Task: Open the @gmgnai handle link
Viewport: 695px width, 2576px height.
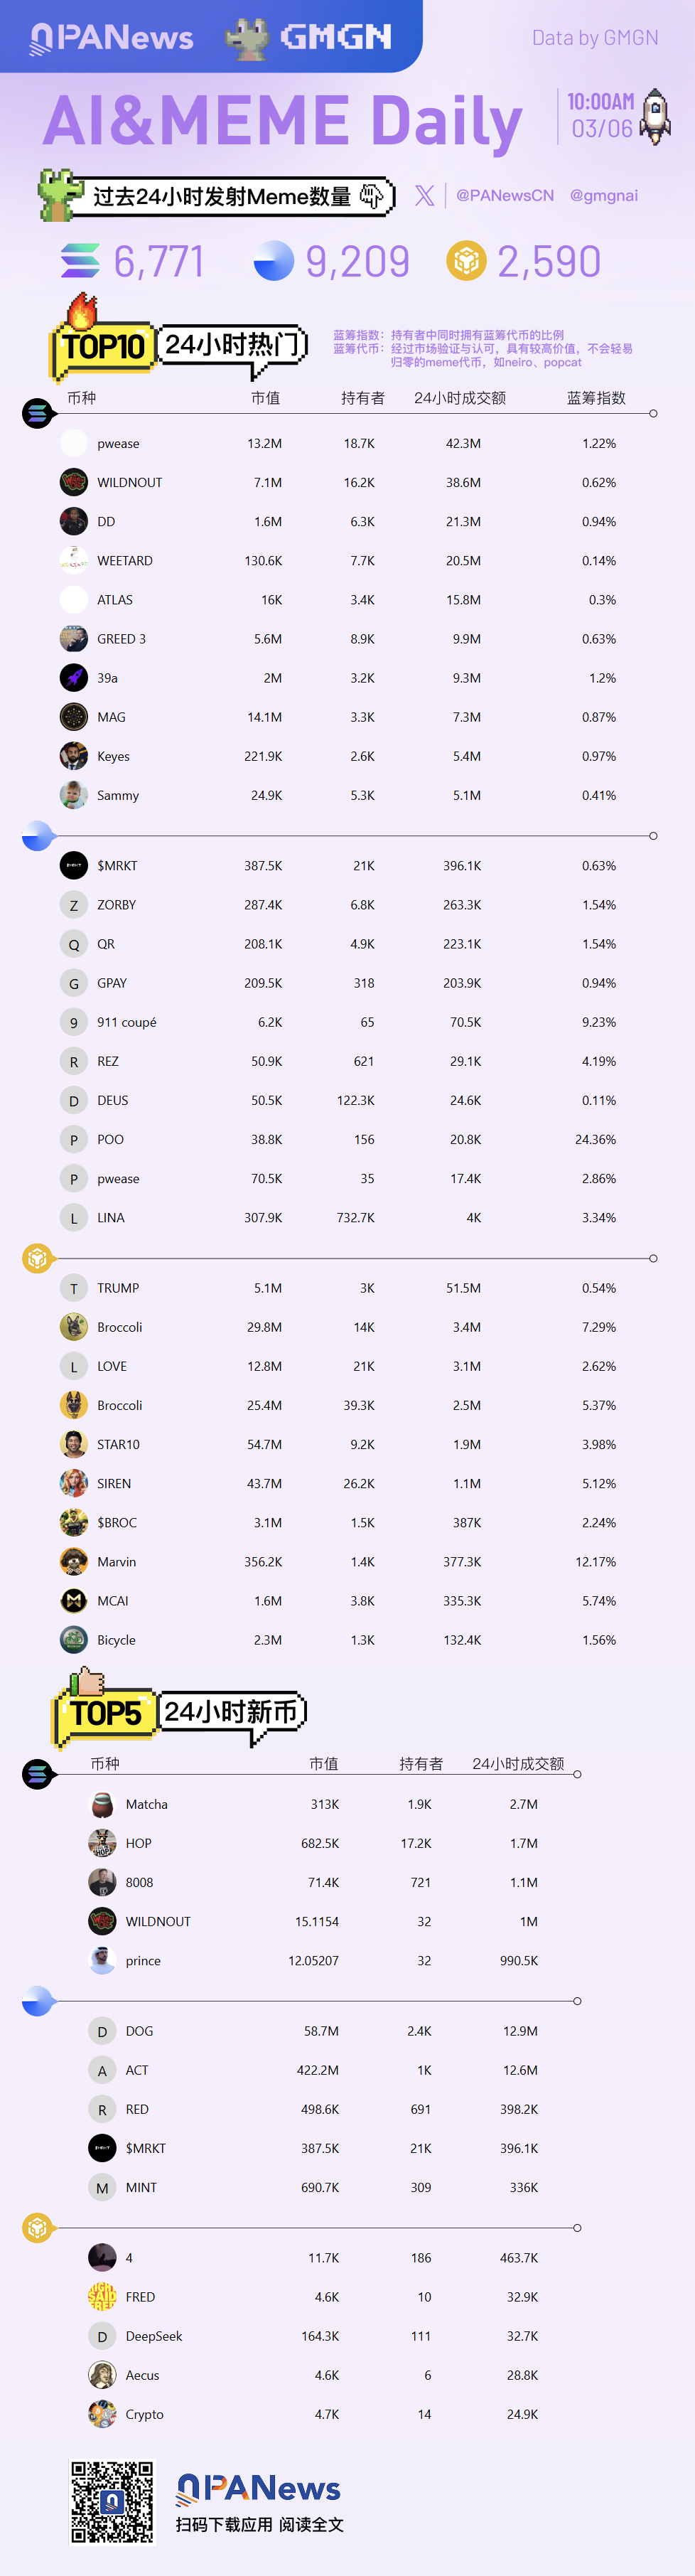Action: [603, 195]
